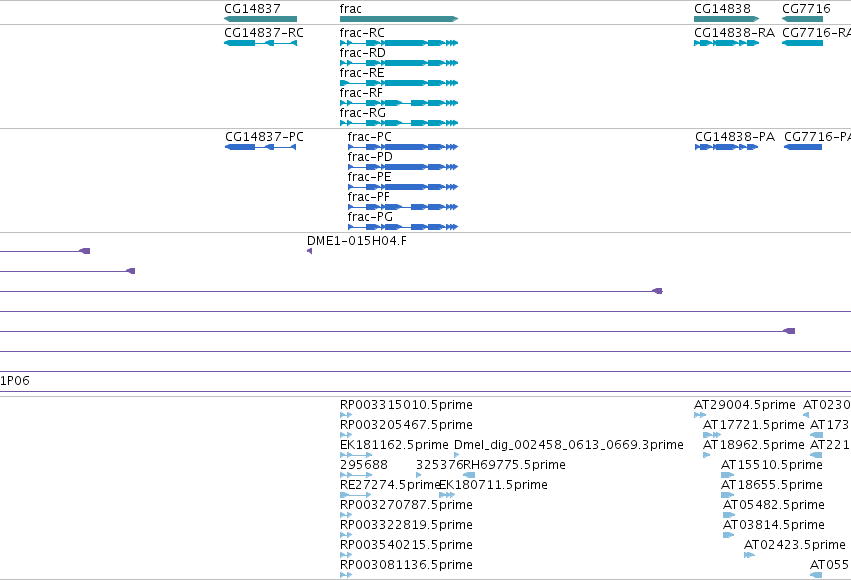Click the EK180711.5prime EST glyph
The width and height of the screenshot is (851, 580).
pos(447,495)
